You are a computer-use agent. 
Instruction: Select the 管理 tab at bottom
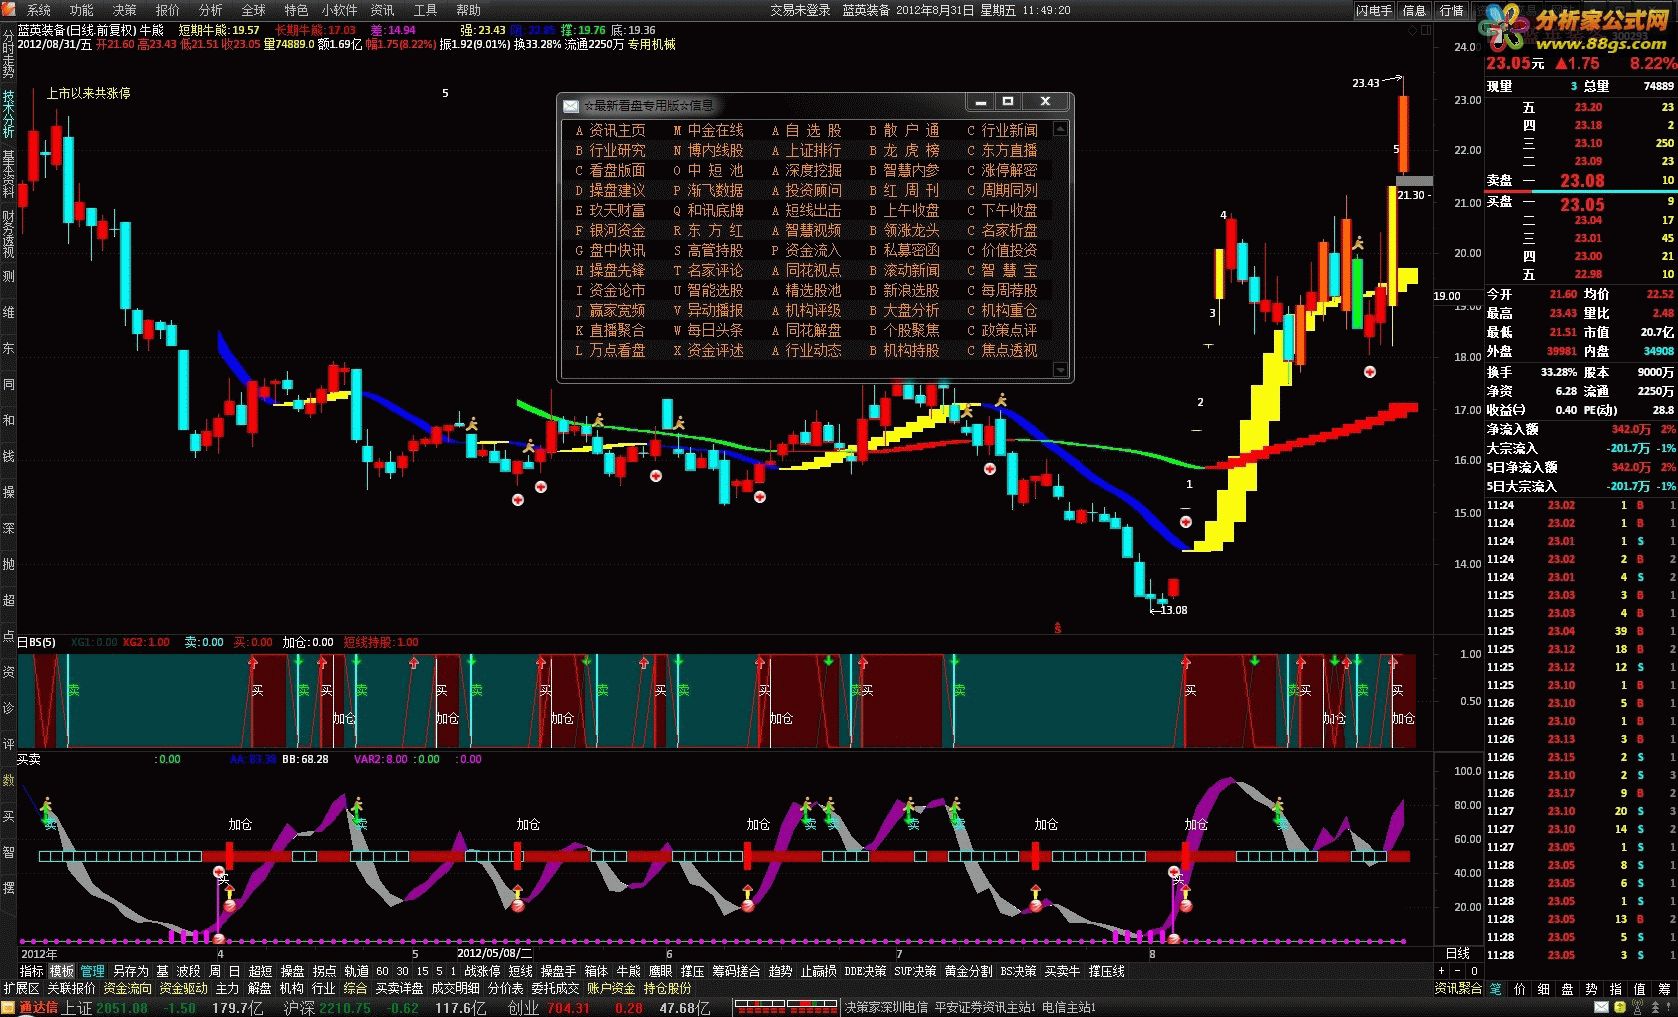tap(92, 971)
